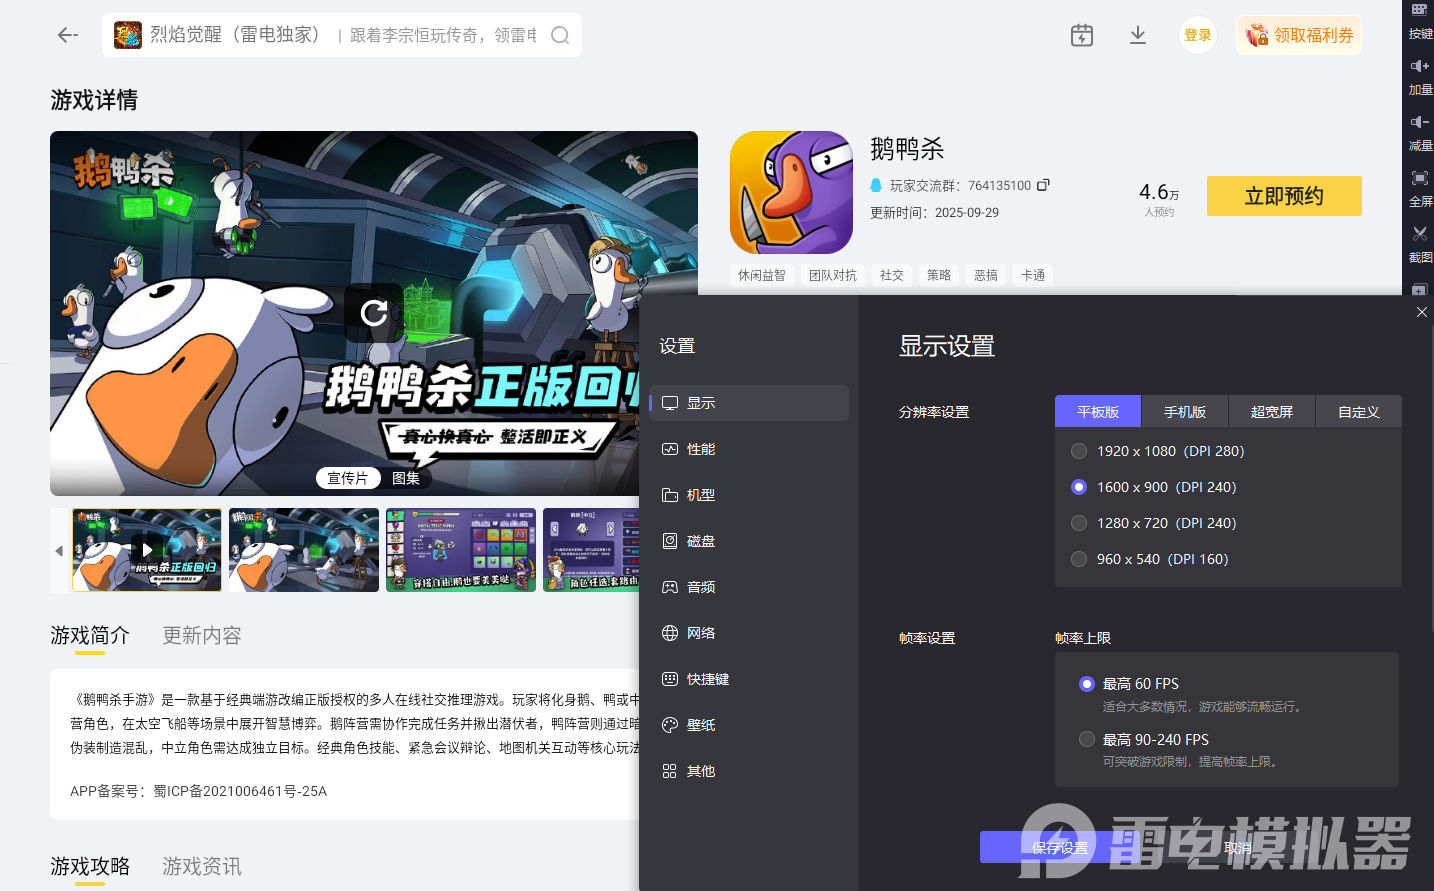1434x891 pixels.
Task: Switch resolution preset to 自定义
Action: tap(1358, 411)
